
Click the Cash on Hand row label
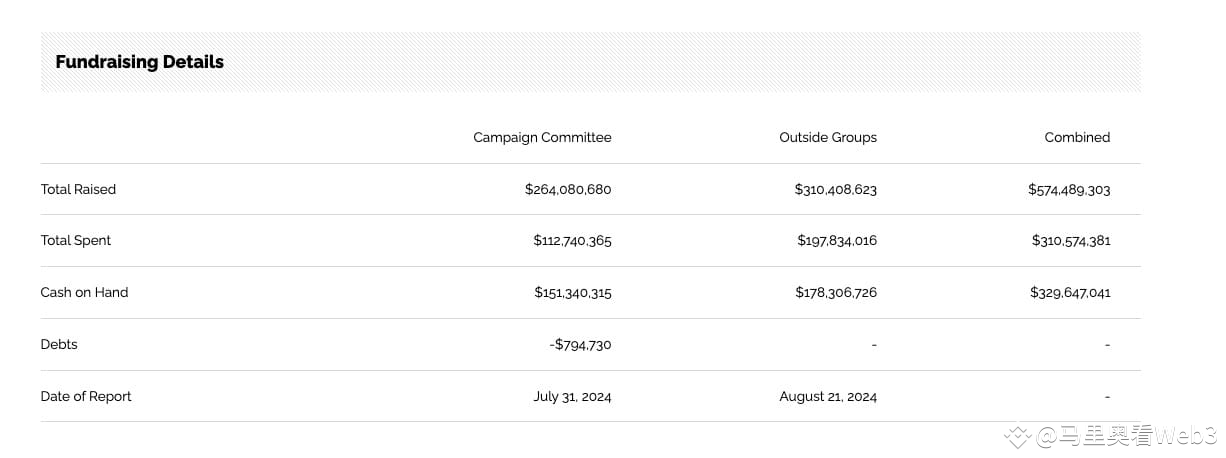pos(84,292)
